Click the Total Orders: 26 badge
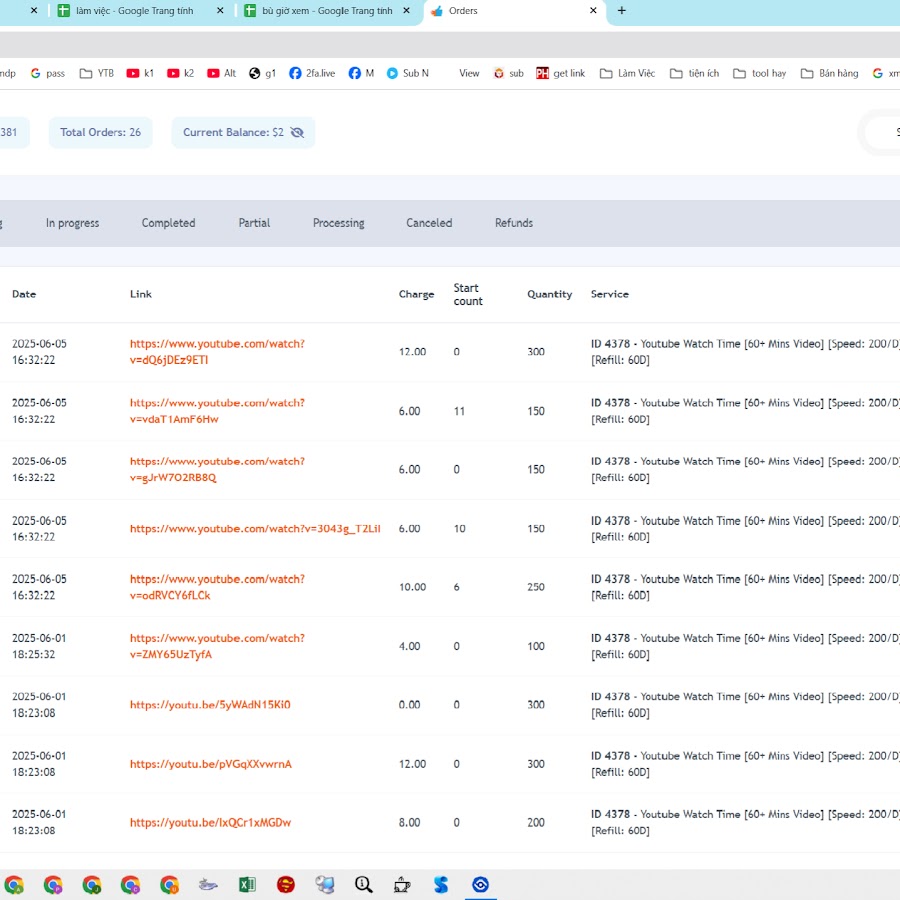Screen dimensions: 900x900 [100, 133]
